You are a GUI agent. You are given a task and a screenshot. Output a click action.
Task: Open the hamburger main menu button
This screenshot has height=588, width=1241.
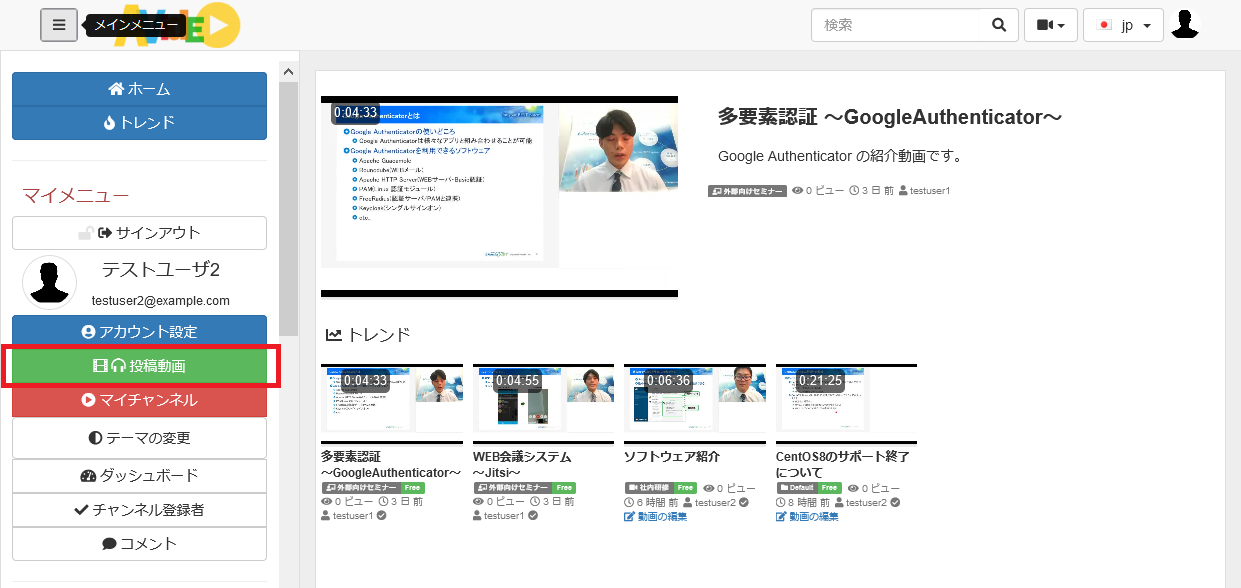click(59, 25)
